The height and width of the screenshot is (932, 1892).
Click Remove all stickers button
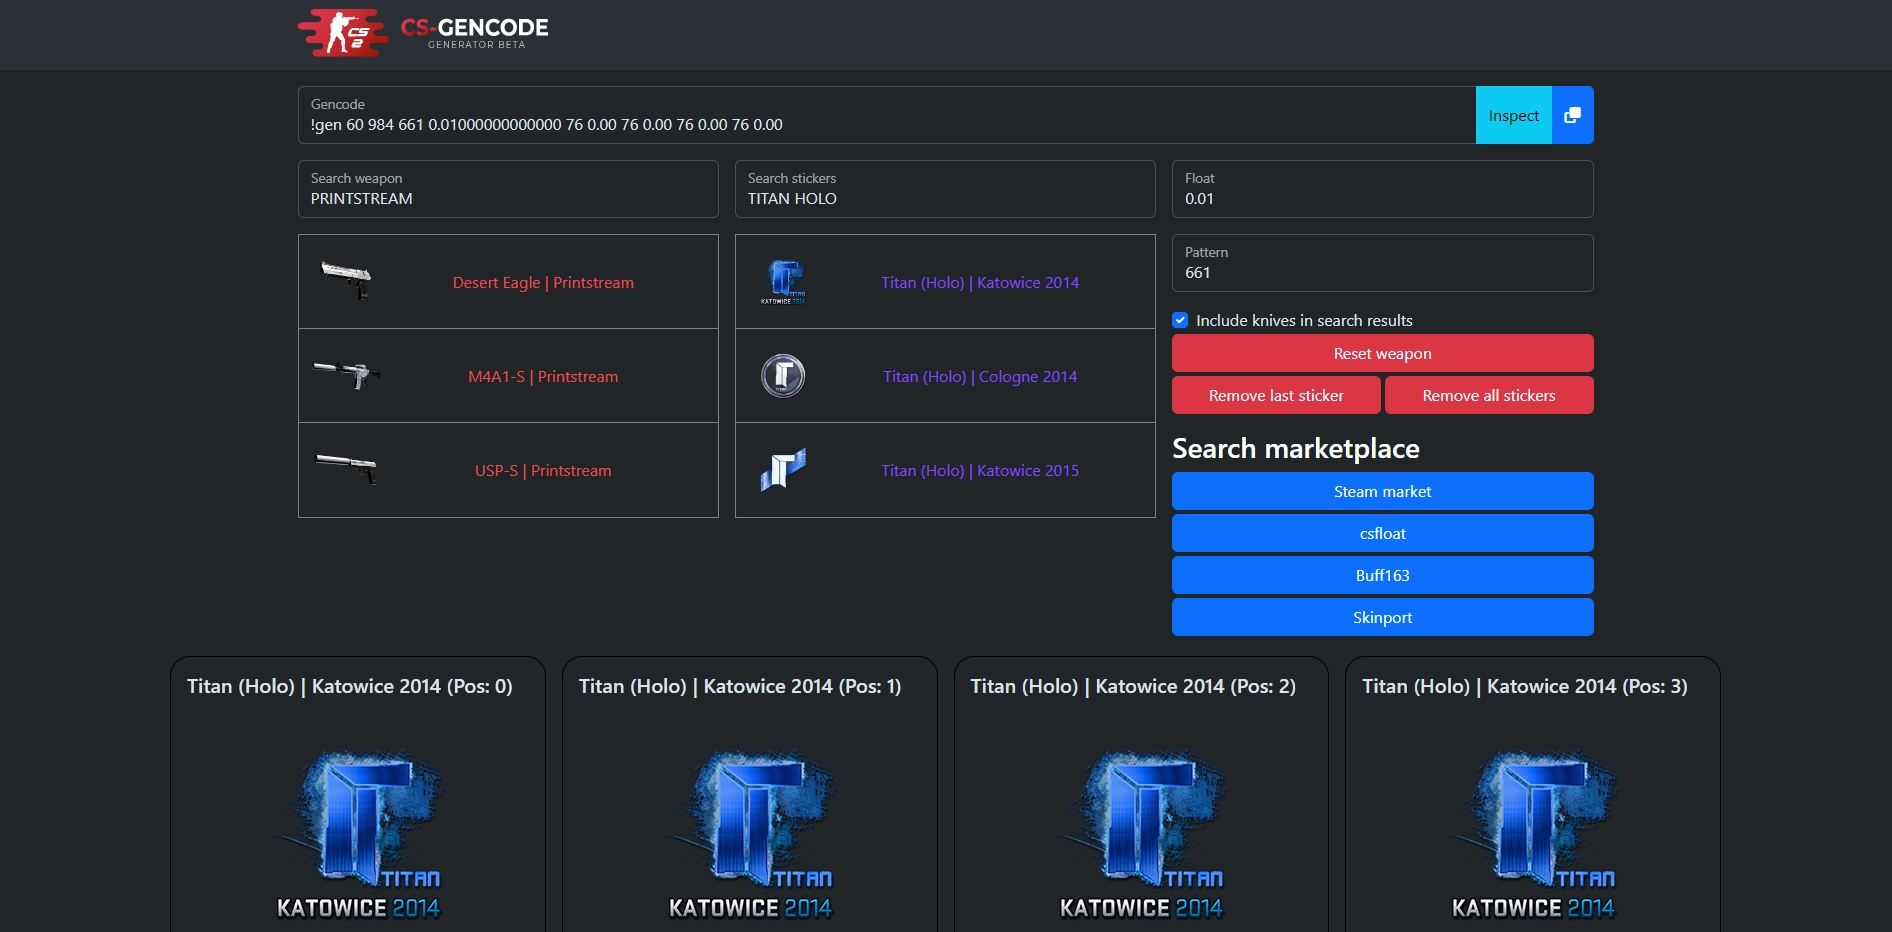click(1489, 395)
